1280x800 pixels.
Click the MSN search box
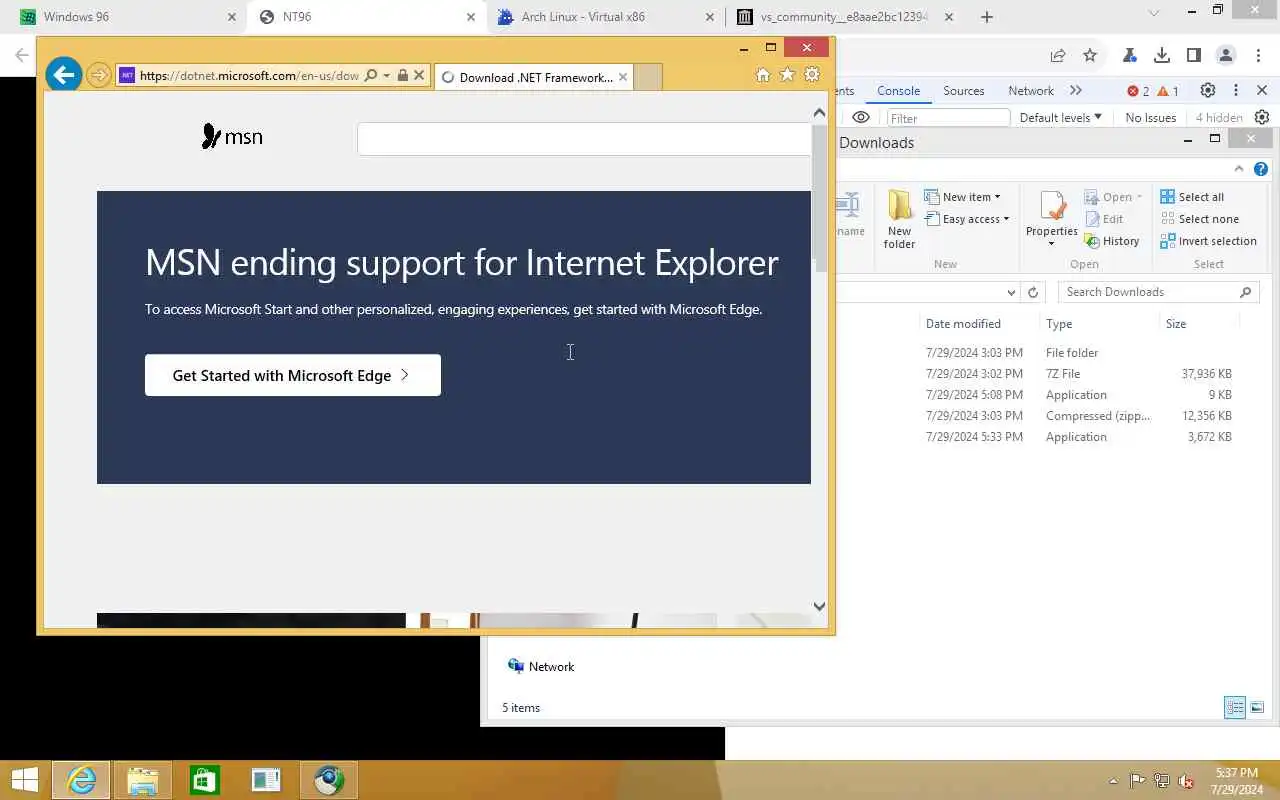(584, 139)
